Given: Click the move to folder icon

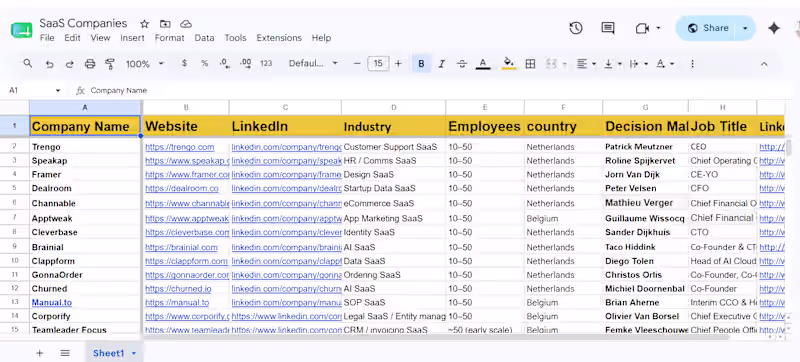Looking at the screenshot, I should click(x=165, y=24).
